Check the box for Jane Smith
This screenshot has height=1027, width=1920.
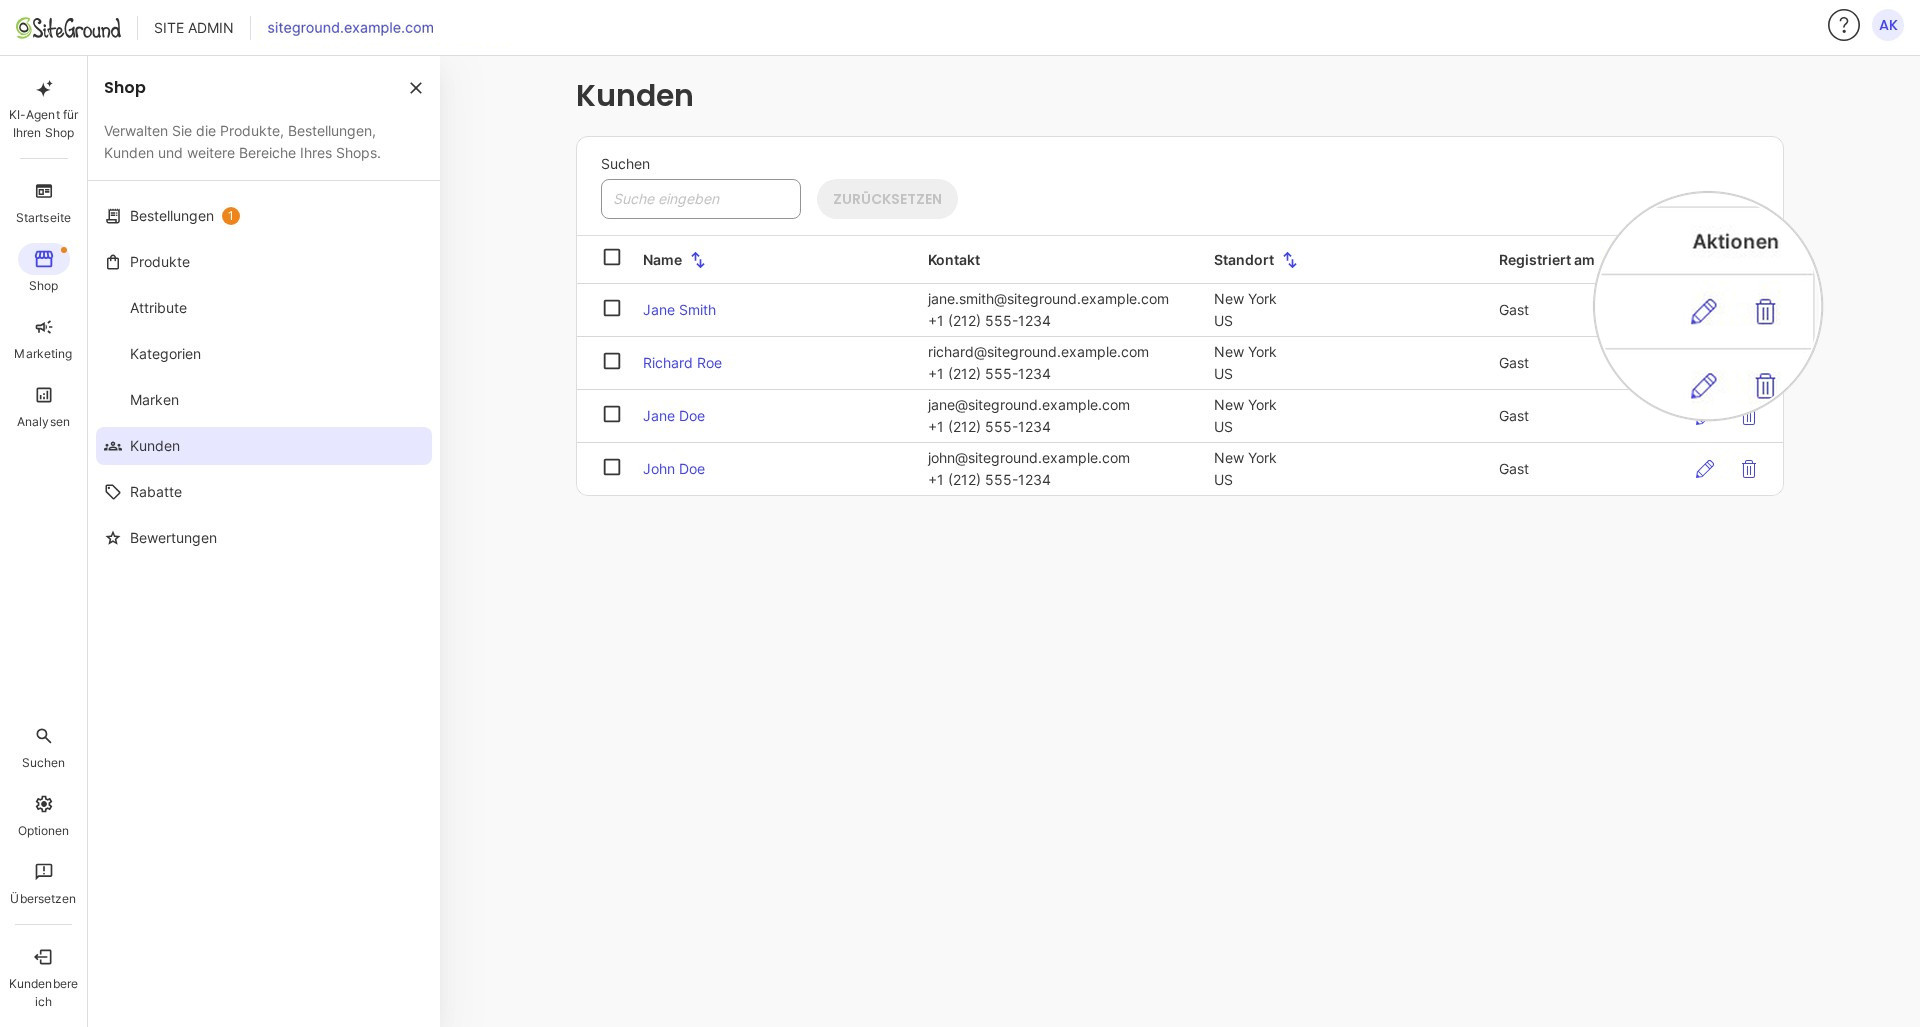(612, 308)
